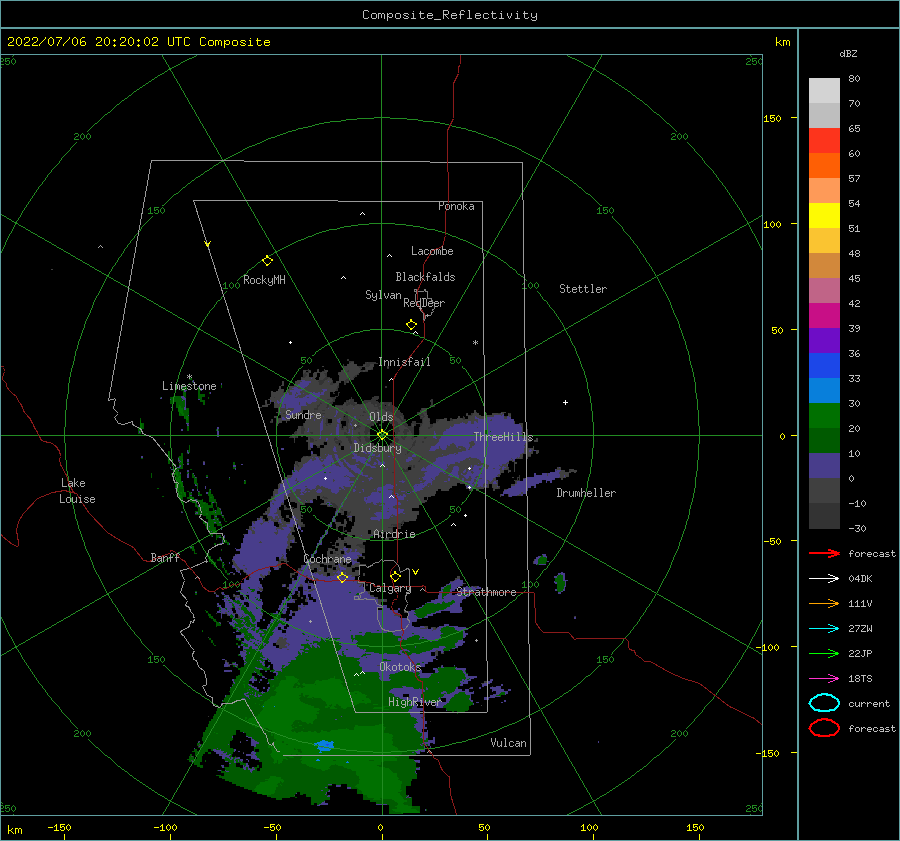Click yellow diamond marker below RedDeer
900x841 pixels.
click(412, 325)
